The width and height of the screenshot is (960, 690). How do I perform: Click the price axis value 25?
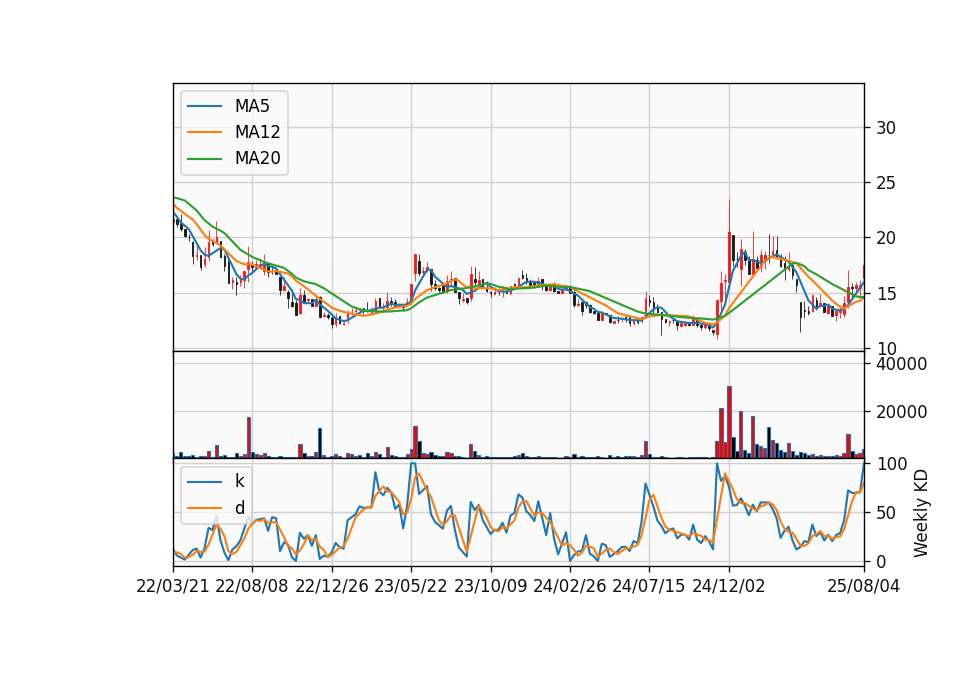coord(886,183)
